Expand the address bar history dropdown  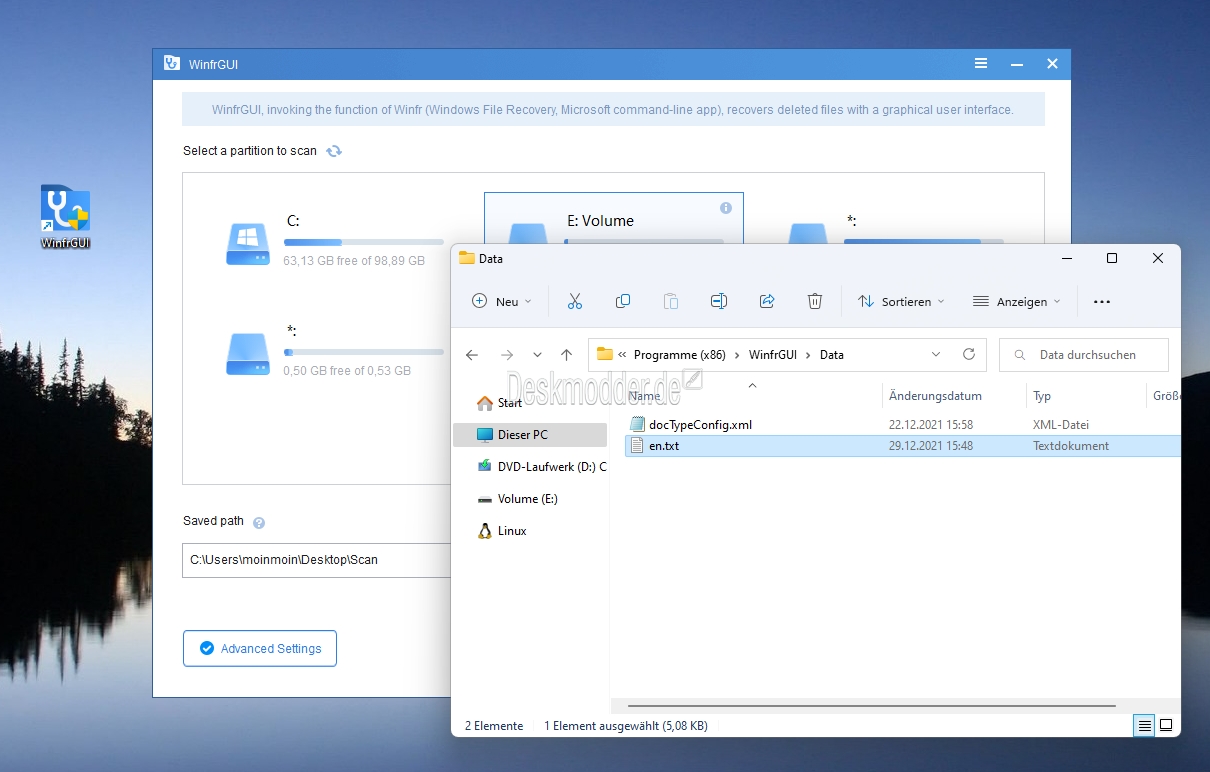(x=936, y=354)
